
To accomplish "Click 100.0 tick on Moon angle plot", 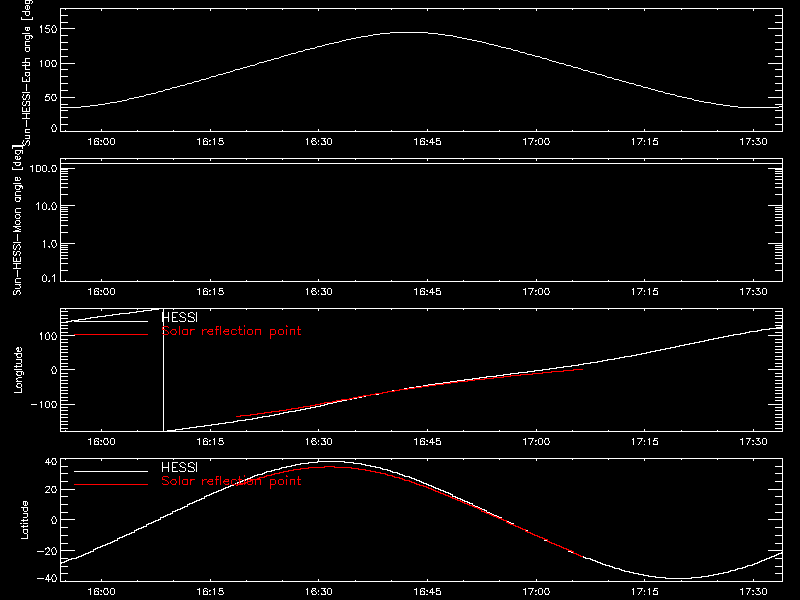I will click(x=43, y=169).
